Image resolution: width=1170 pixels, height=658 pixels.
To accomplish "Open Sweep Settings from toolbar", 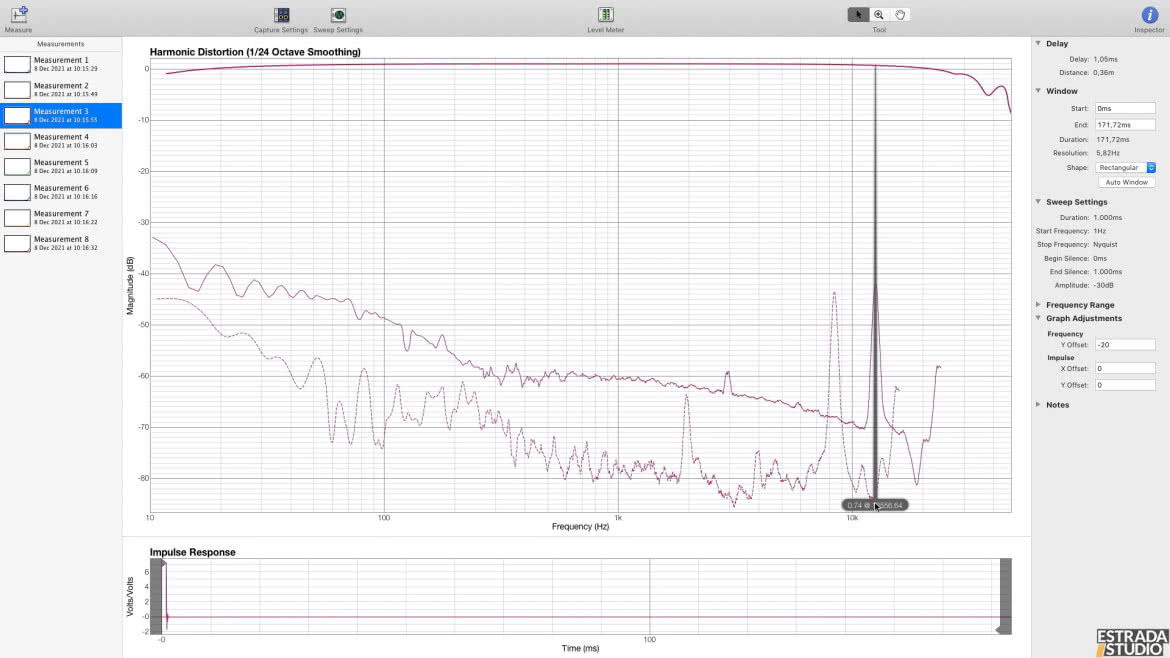I will tap(338, 19).
